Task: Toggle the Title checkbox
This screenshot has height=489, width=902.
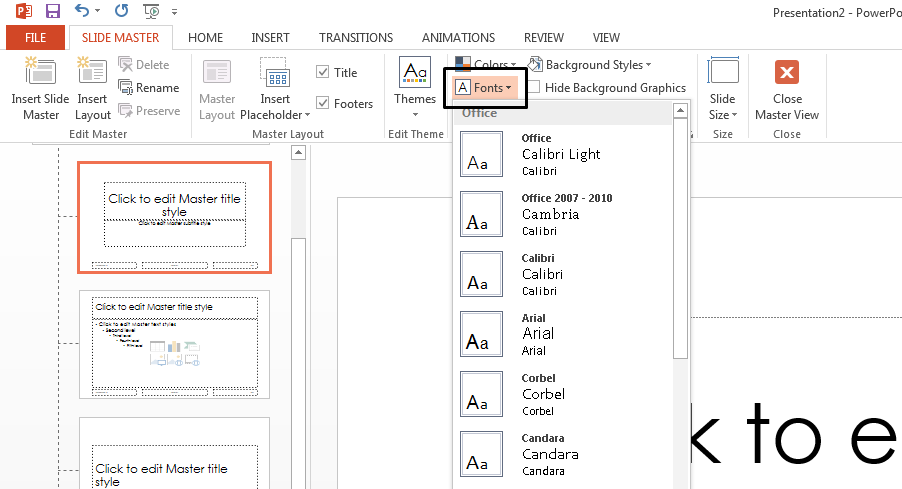Action: pos(323,72)
